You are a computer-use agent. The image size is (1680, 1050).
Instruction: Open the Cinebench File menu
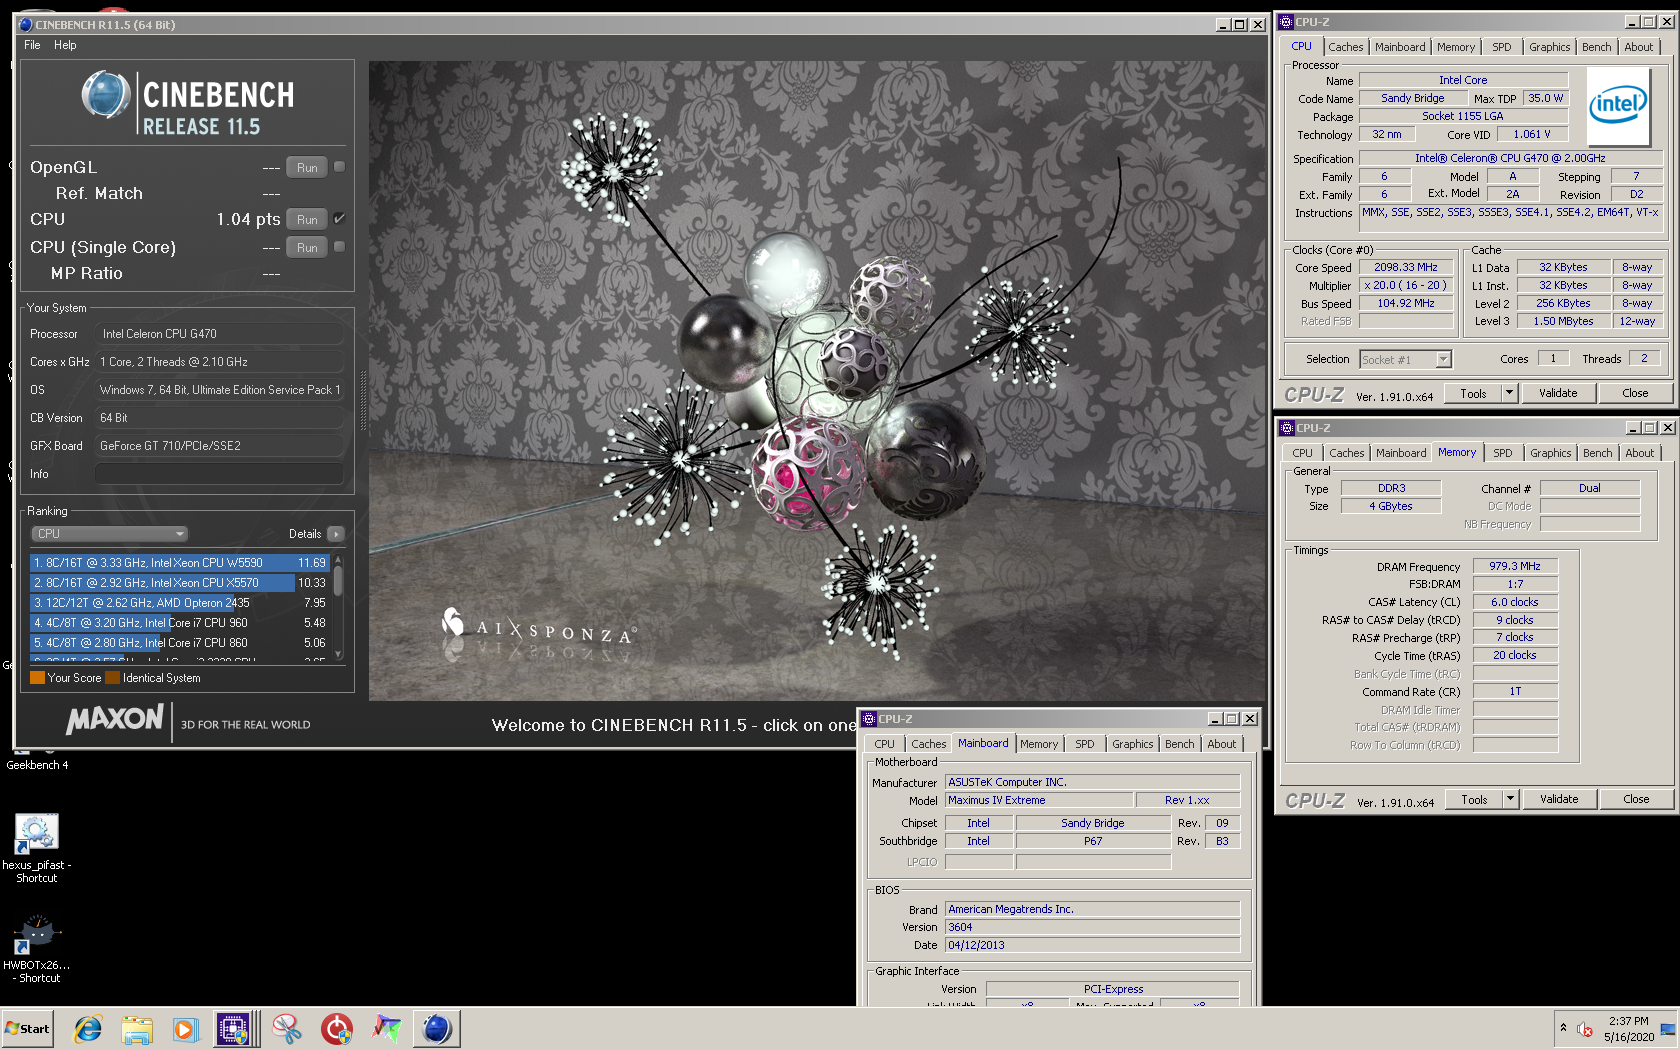click(32, 45)
